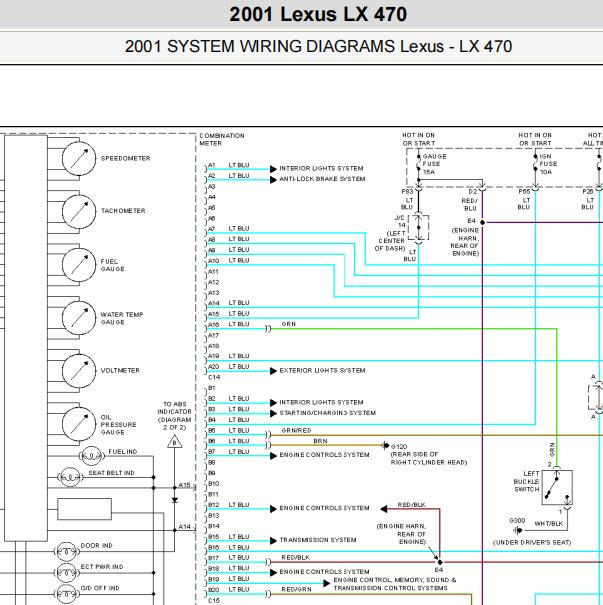Image resolution: width=603 pixels, height=605 pixels.
Task: Click the speedometer gauge symbol
Action: 79,159
